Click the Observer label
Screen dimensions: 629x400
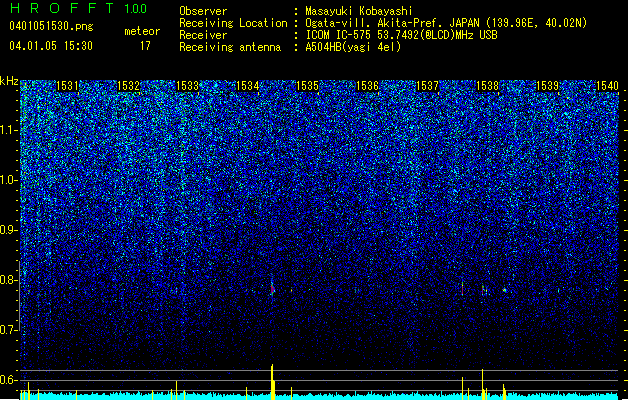(203, 11)
